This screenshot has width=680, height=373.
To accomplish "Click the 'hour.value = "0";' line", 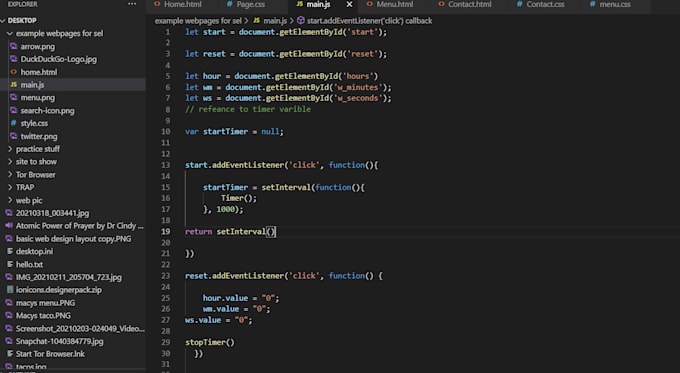I will point(241,298).
